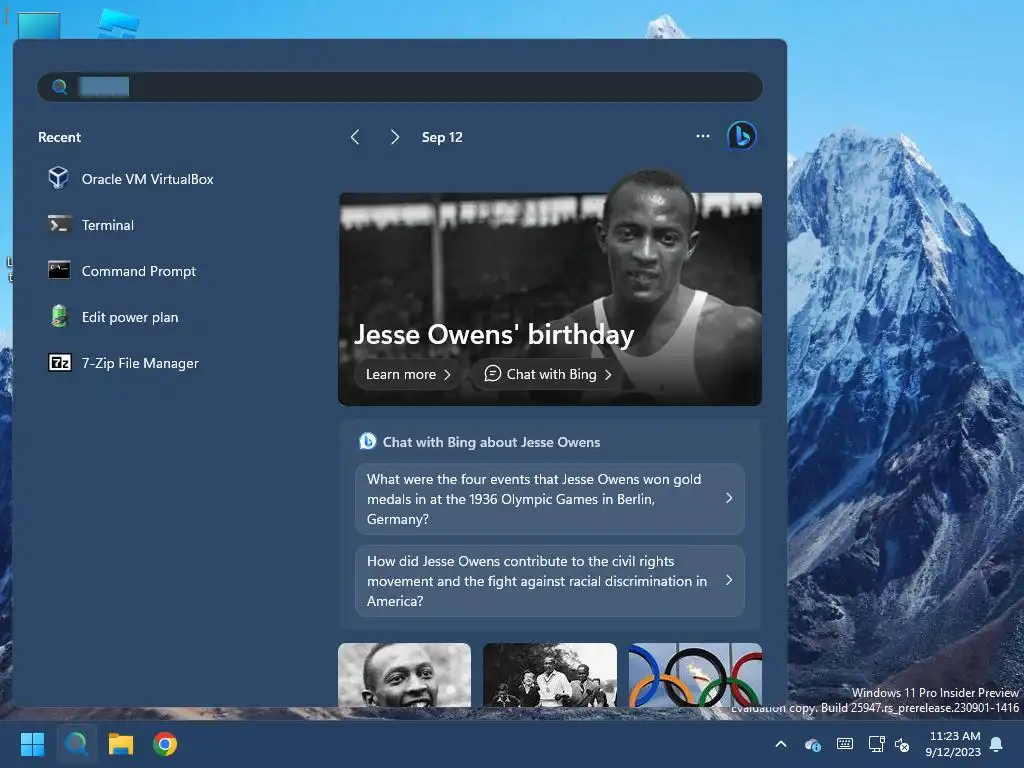Launch Terminal icon from the Recent list
This screenshot has width=1024, height=768.
[59, 224]
